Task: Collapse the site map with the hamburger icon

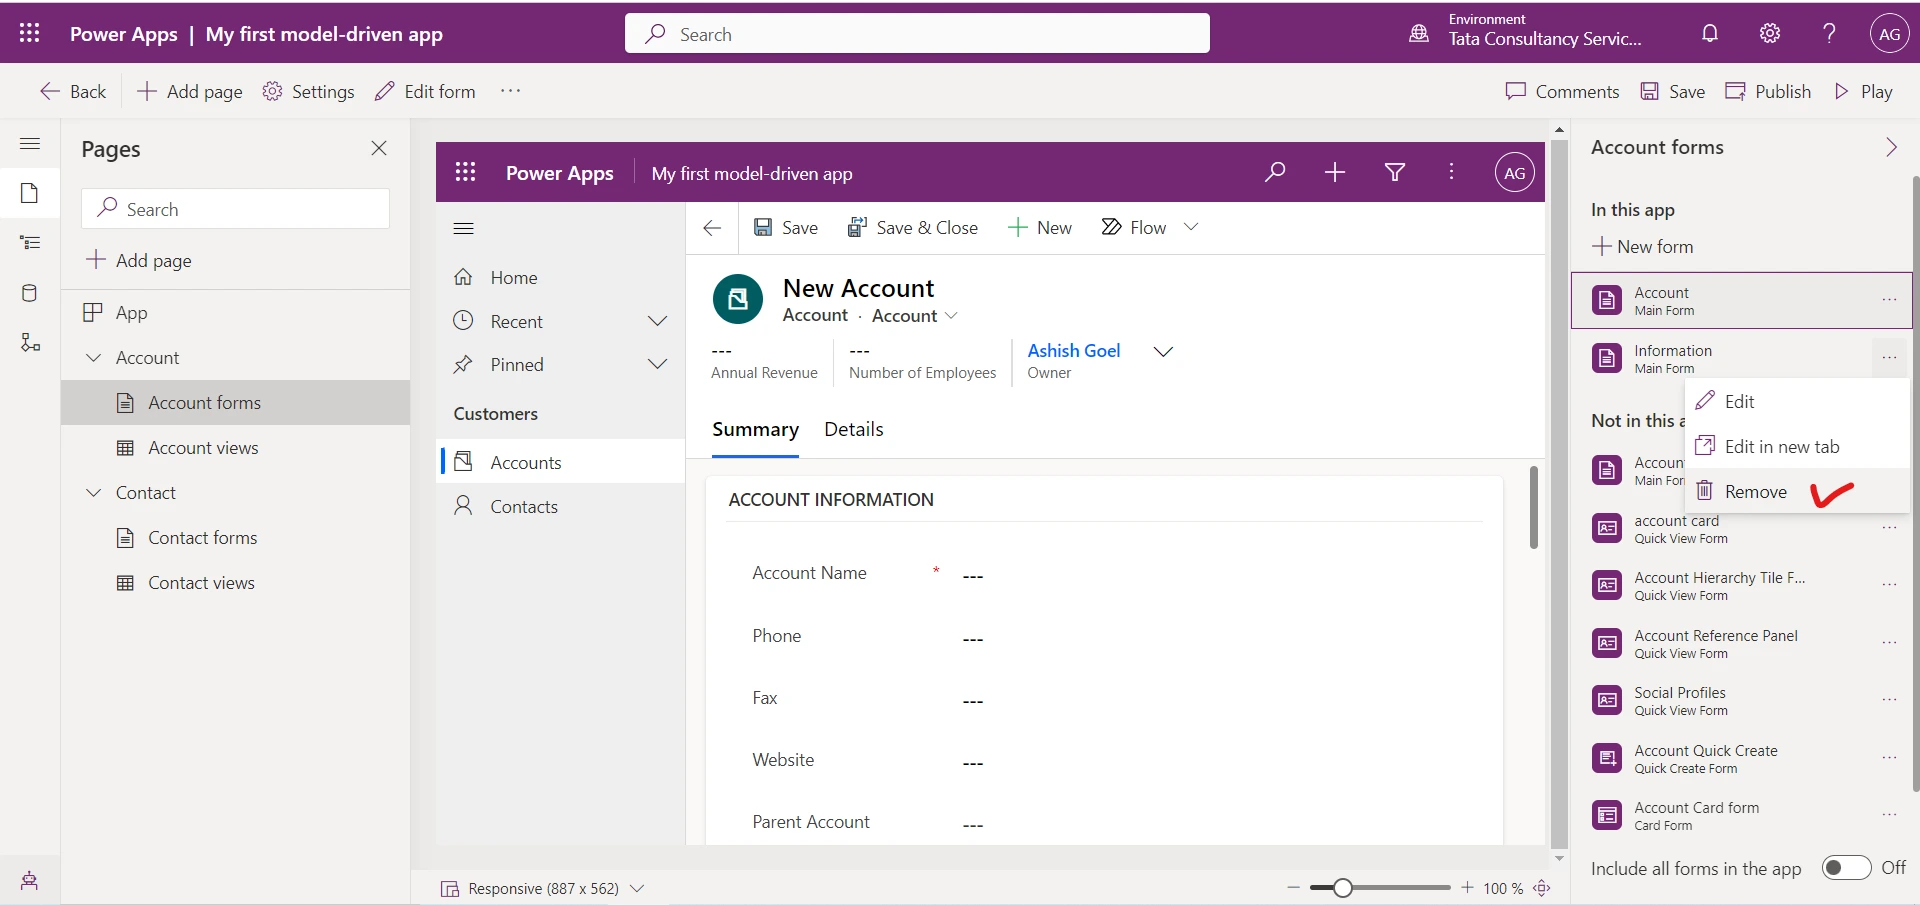Action: (x=463, y=227)
